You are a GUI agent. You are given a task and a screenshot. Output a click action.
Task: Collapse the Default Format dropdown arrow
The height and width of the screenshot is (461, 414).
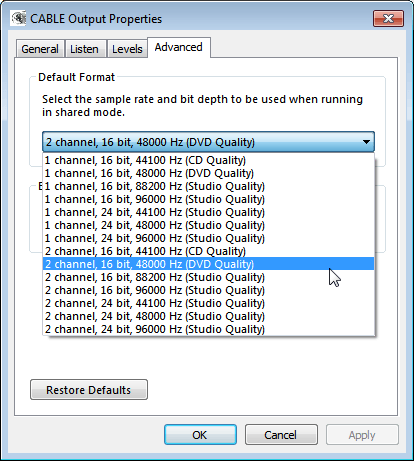(x=366, y=142)
